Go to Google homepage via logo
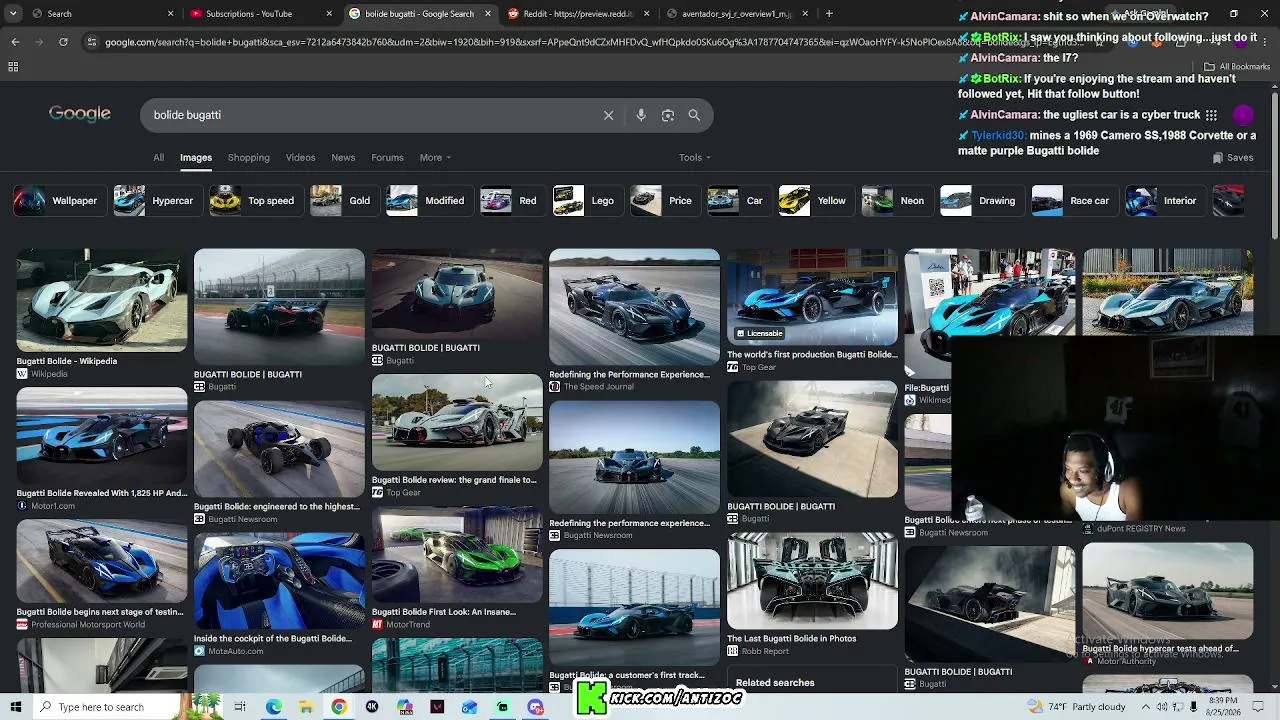The height and width of the screenshot is (720, 1280). coord(80,114)
